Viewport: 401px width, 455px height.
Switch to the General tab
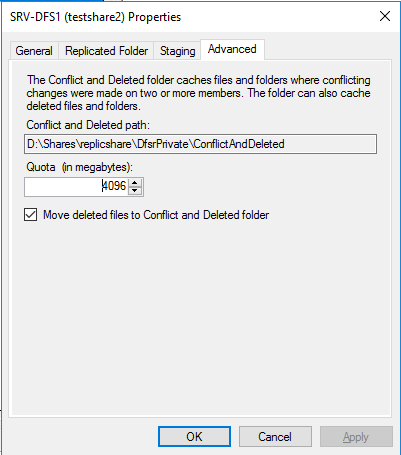(x=34, y=51)
